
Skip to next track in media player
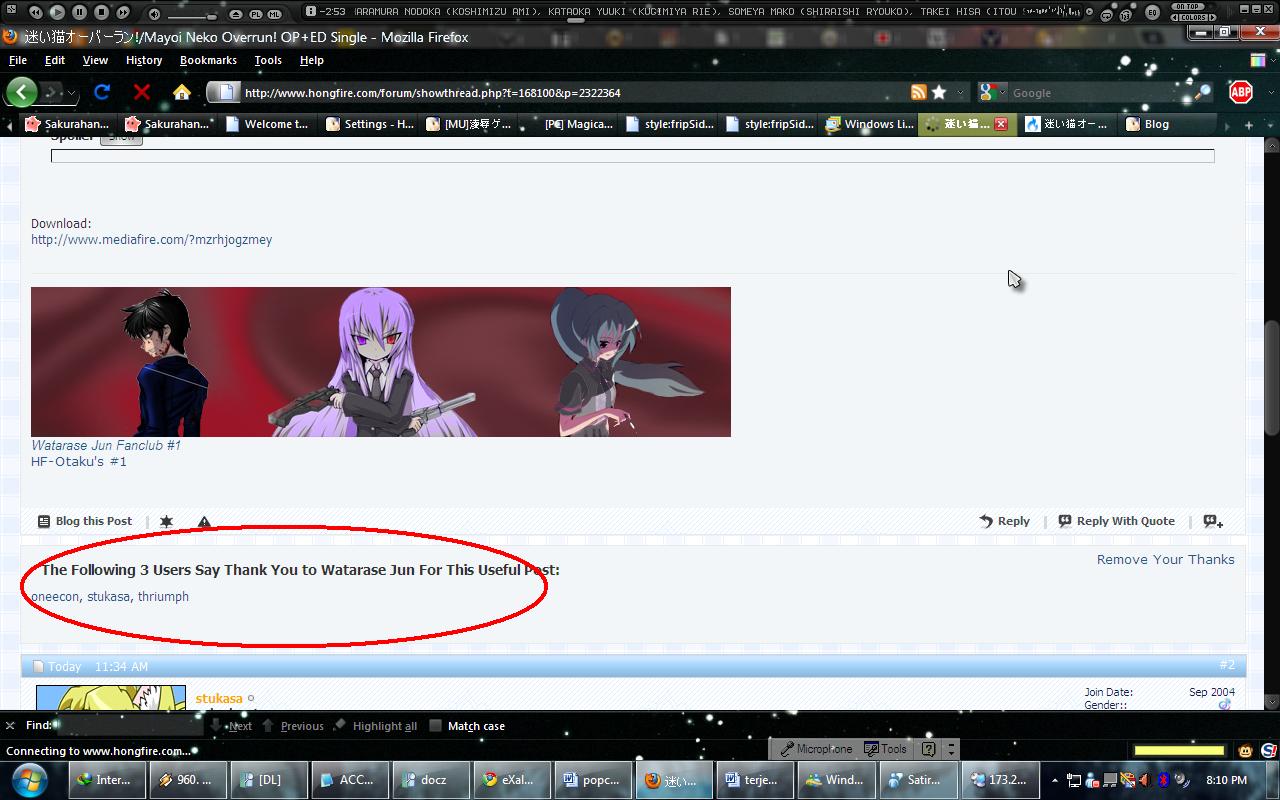click(123, 12)
